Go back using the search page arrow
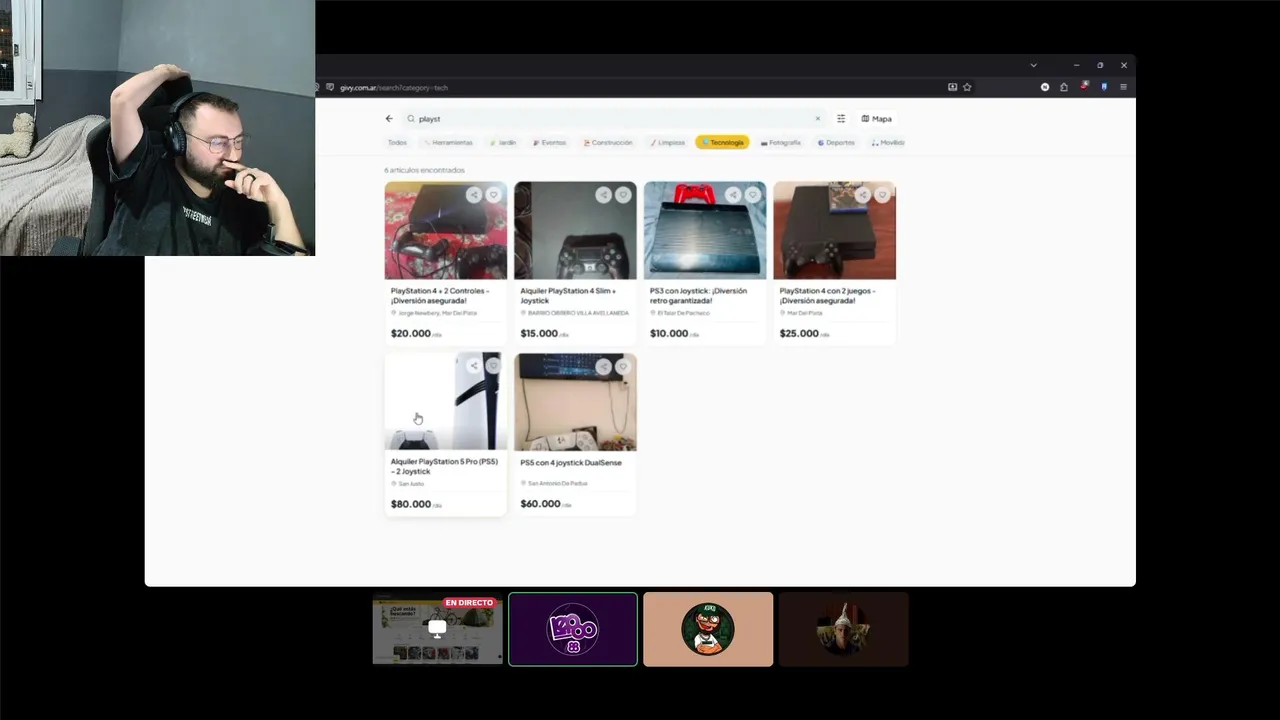 (x=389, y=118)
